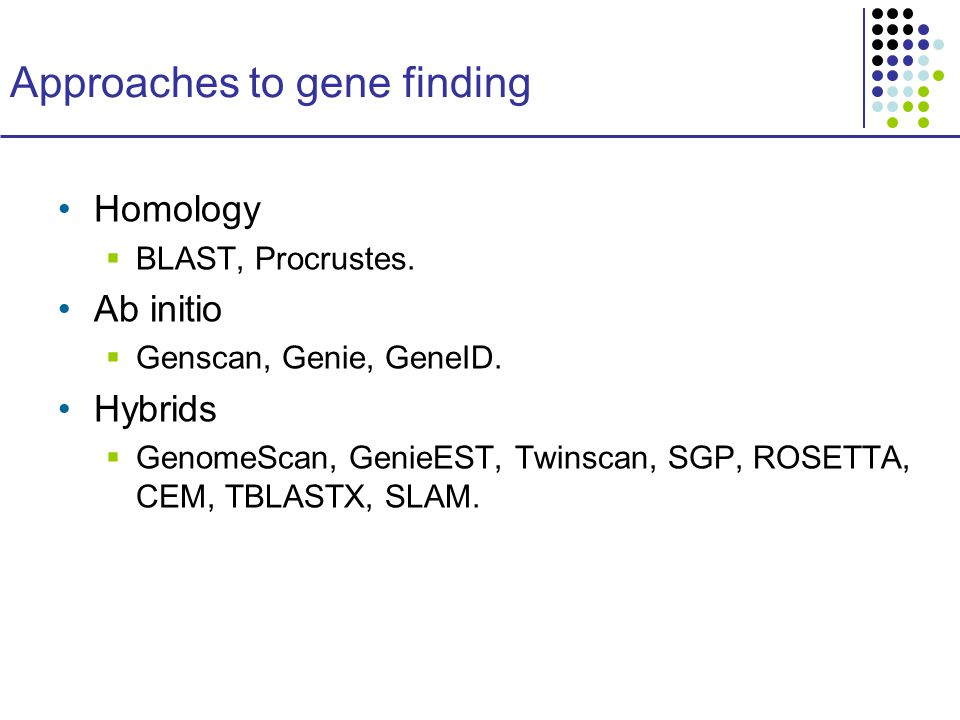This screenshot has width=960, height=720.
Task: Click the 'BLAST, Procrustes.' sub-bullet text
Action: 275,258
